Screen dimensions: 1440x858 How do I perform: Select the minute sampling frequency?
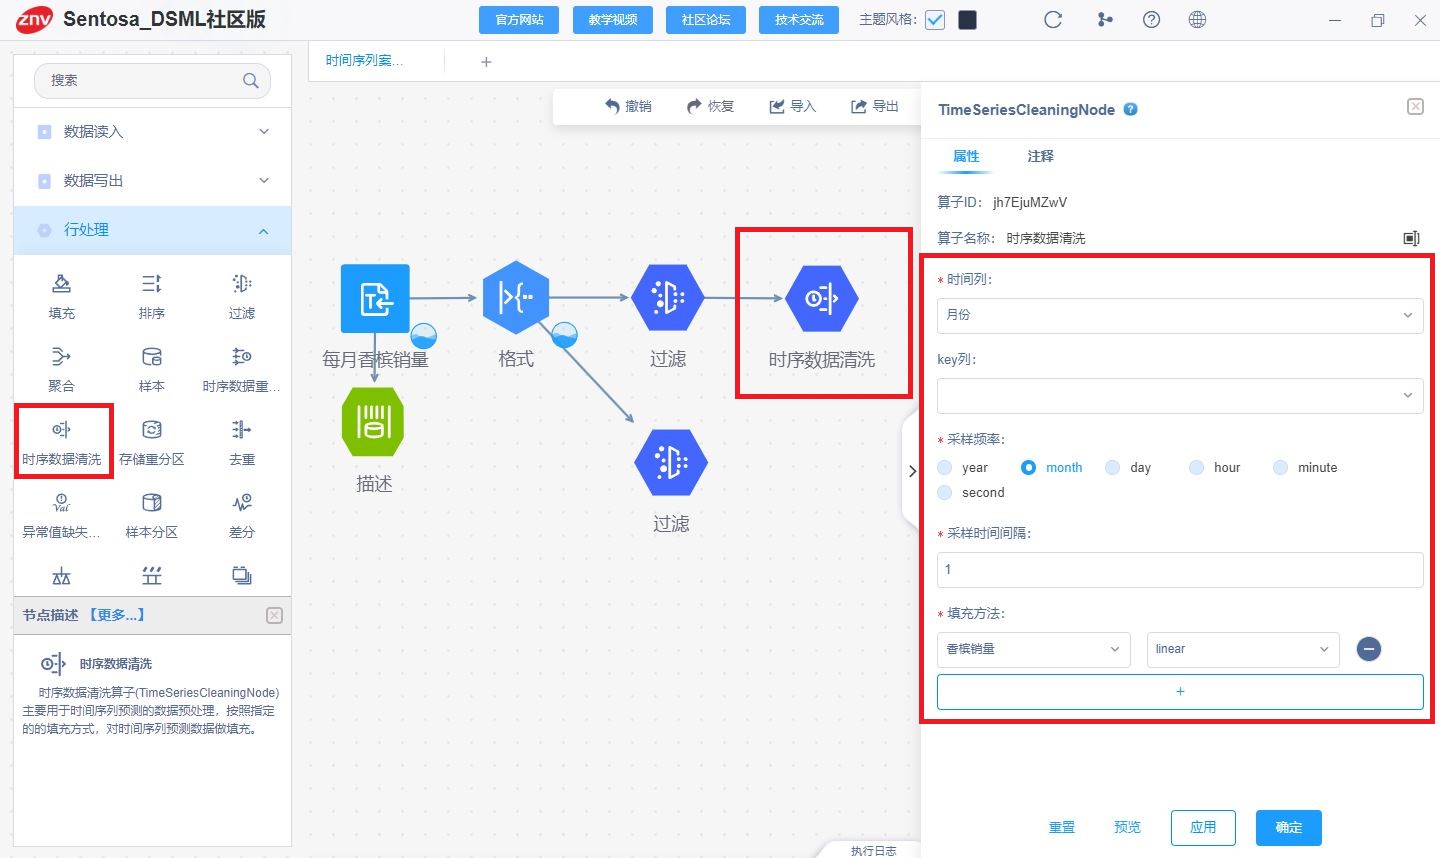pyautogui.click(x=1281, y=467)
